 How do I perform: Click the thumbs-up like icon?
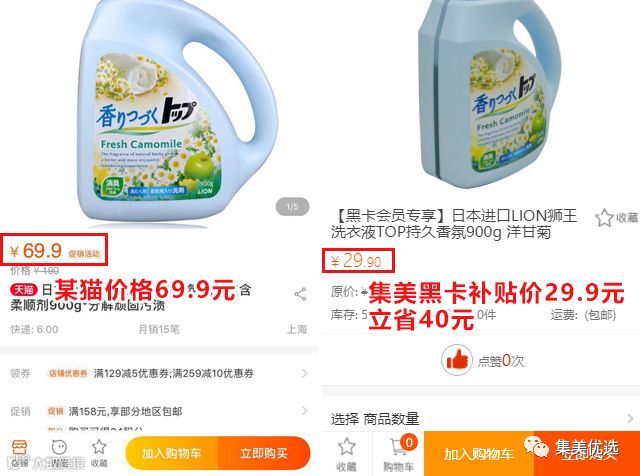click(457, 360)
